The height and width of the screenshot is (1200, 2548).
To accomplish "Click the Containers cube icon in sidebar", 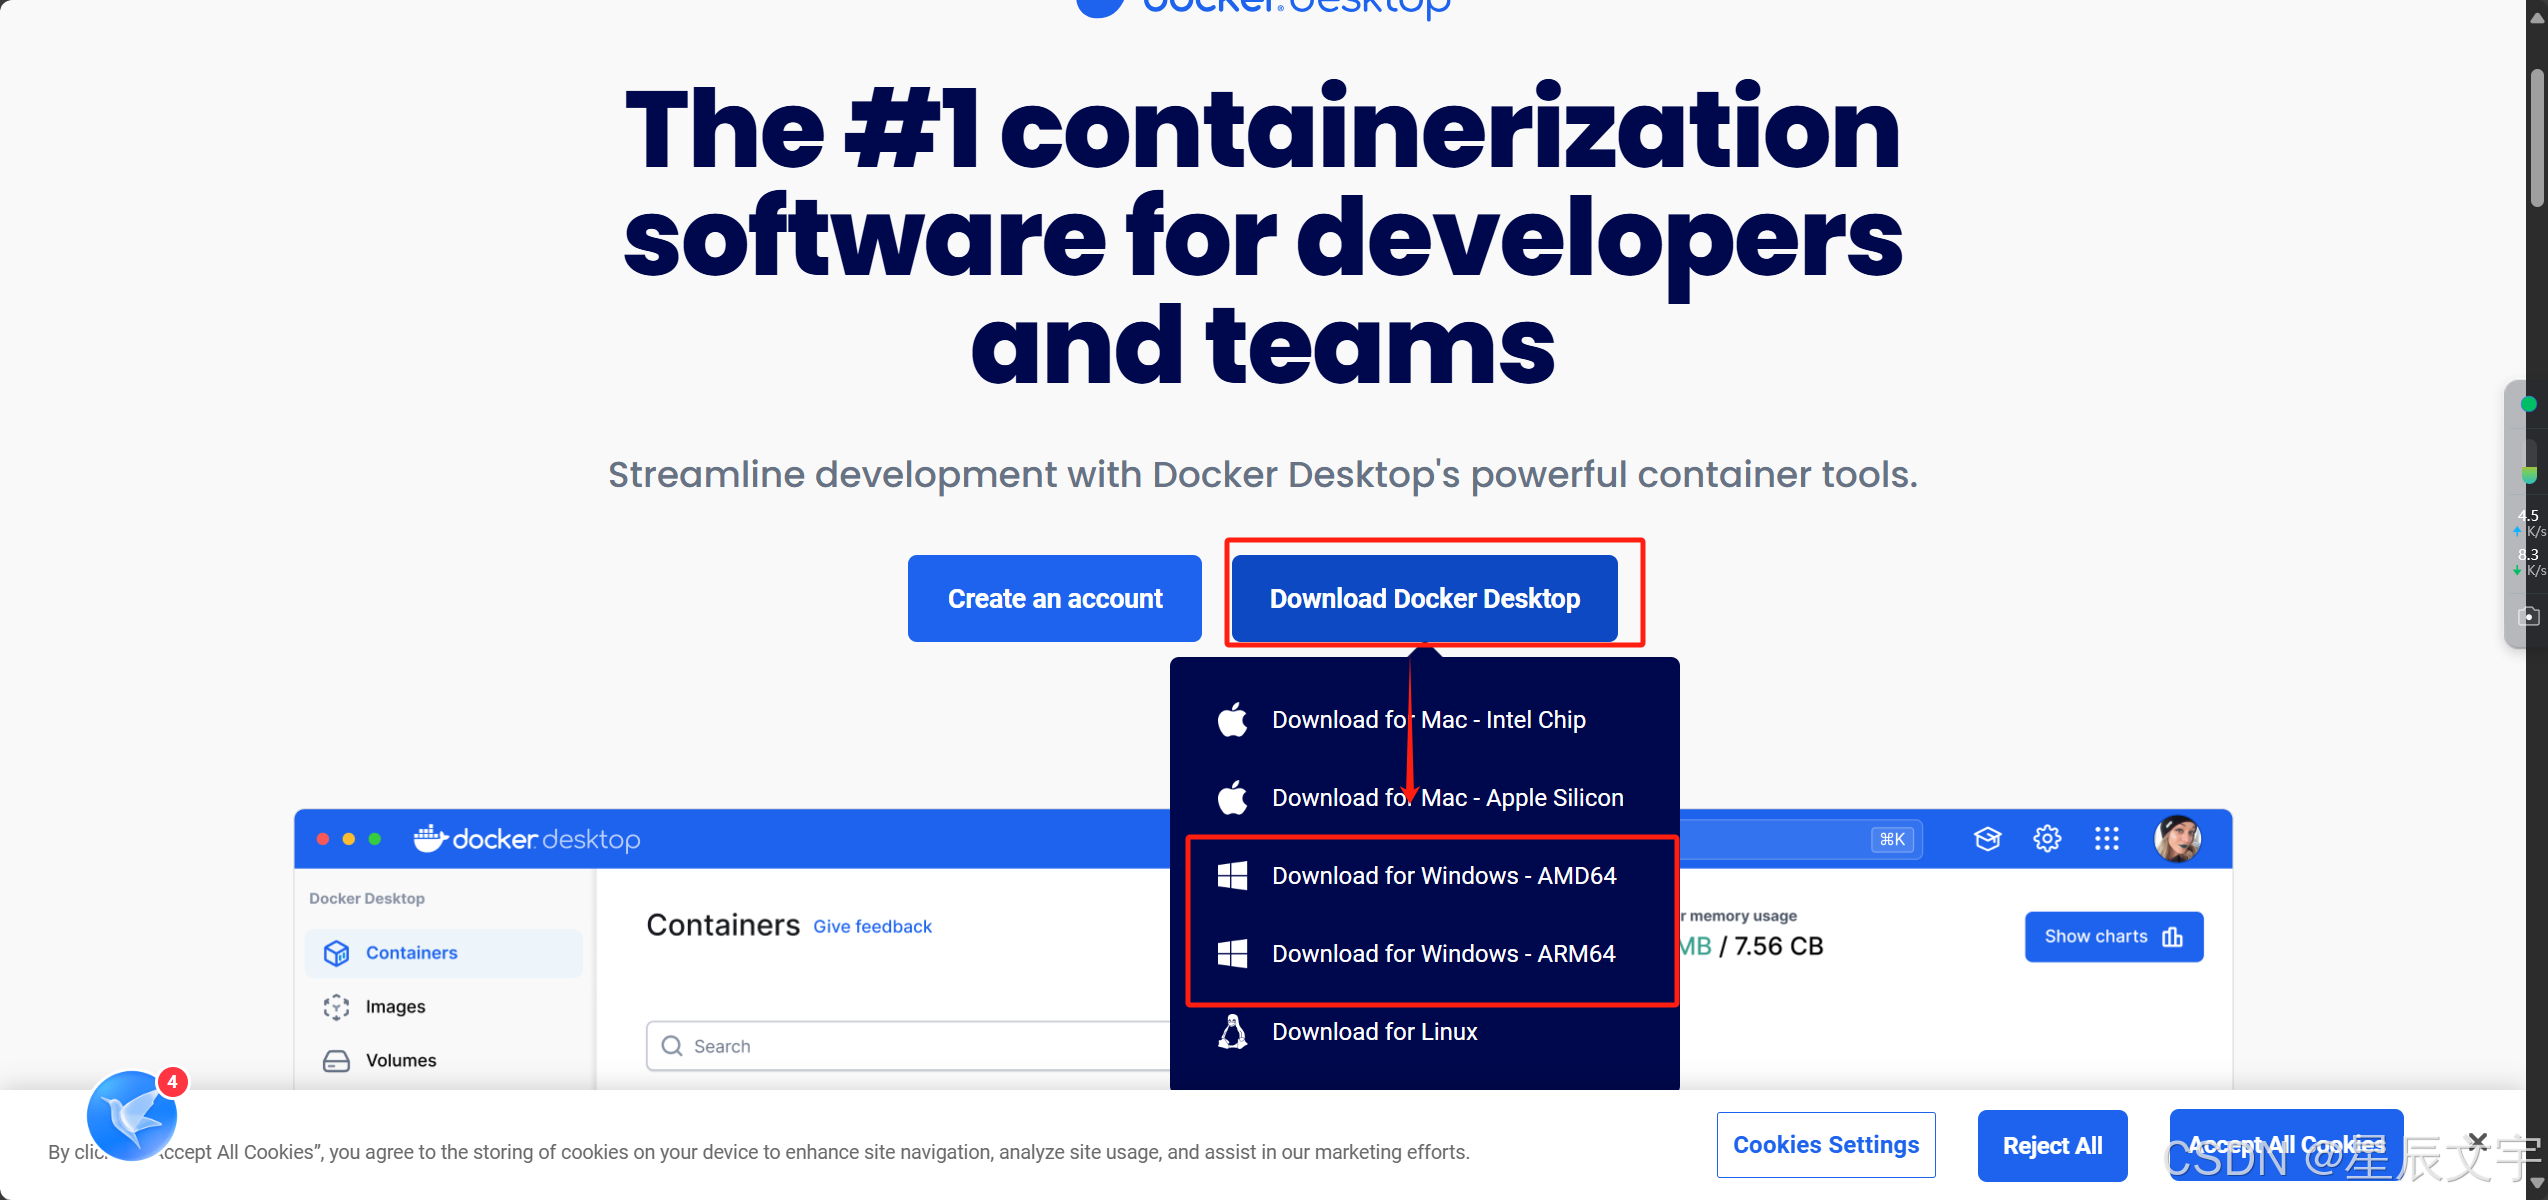I will click(x=337, y=953).
